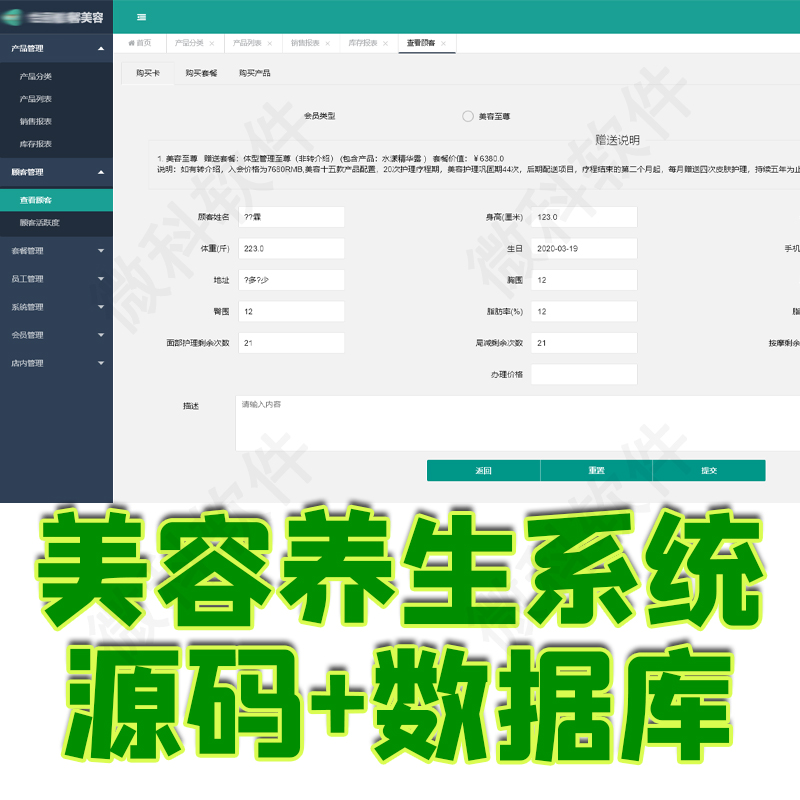Switch to the 购买套餐 tab
This screenshot has height=800, width=800.
(x=201, y=73)
